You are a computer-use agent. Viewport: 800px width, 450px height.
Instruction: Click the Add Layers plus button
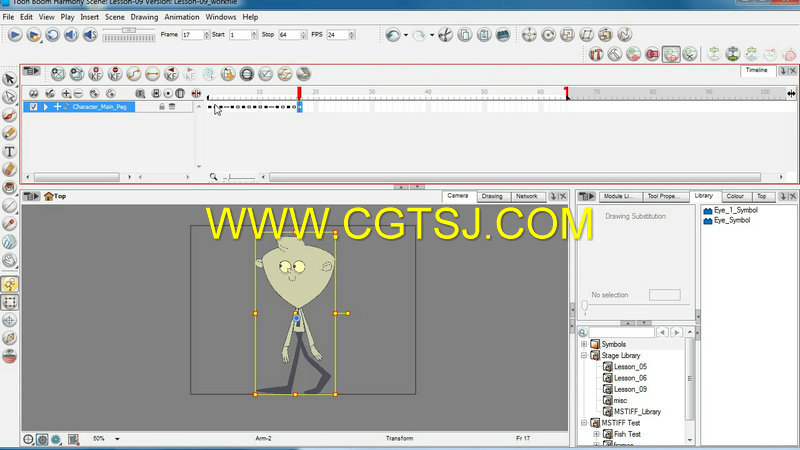tap(66, 93)
